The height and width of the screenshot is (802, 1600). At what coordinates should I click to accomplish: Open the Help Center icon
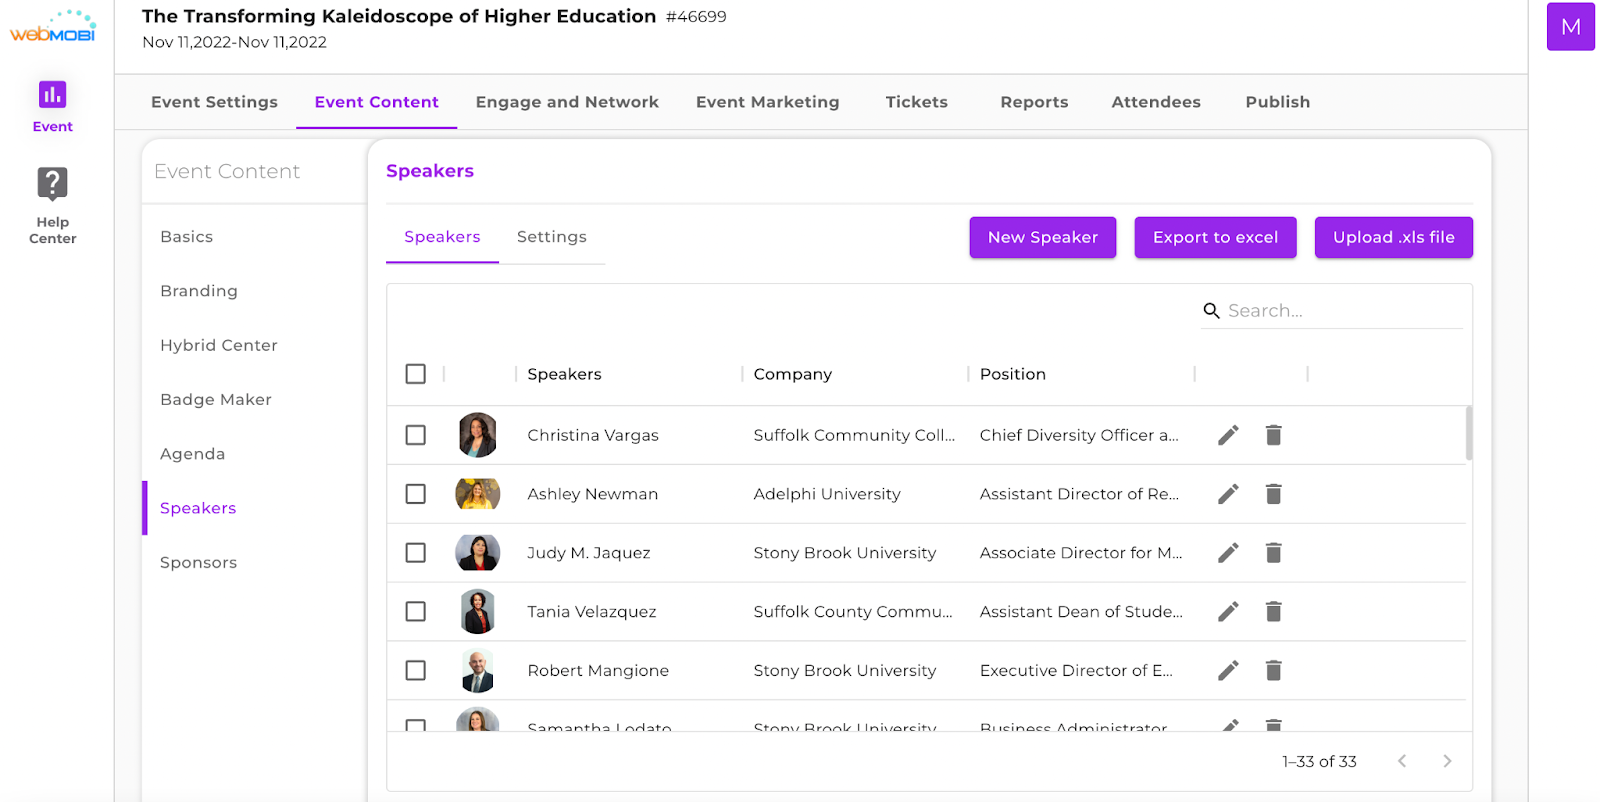pos(52,184)
